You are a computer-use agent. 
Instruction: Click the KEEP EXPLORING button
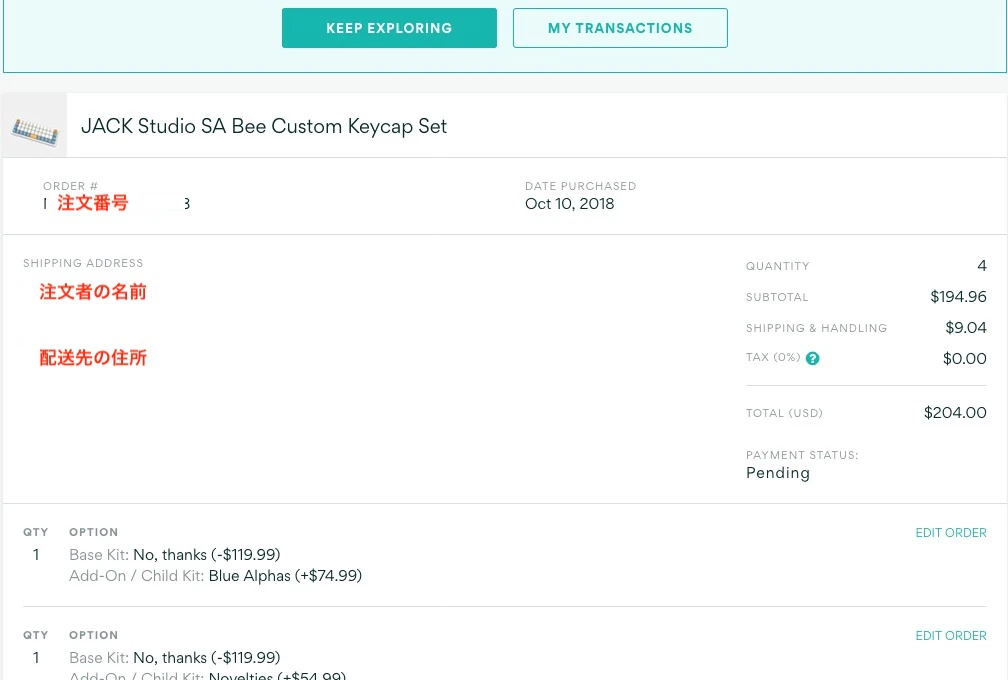click(389, 28)
